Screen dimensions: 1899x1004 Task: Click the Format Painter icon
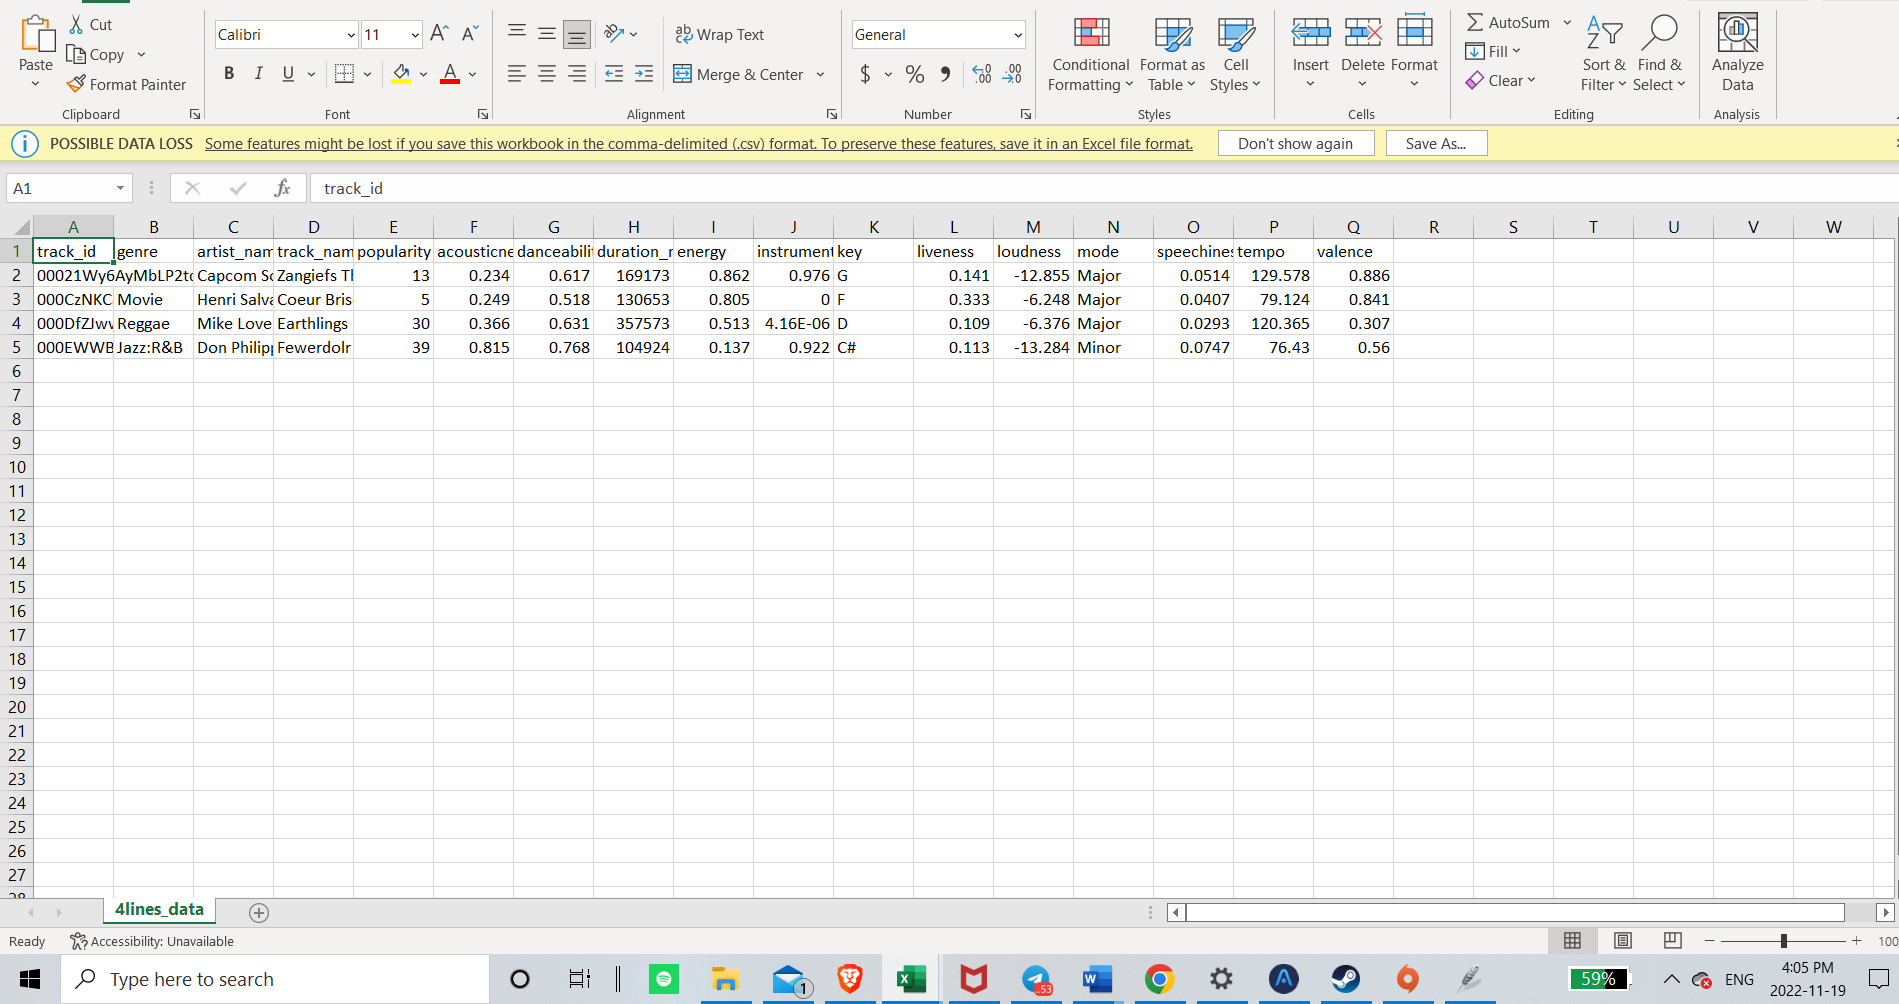click(76, 84)
